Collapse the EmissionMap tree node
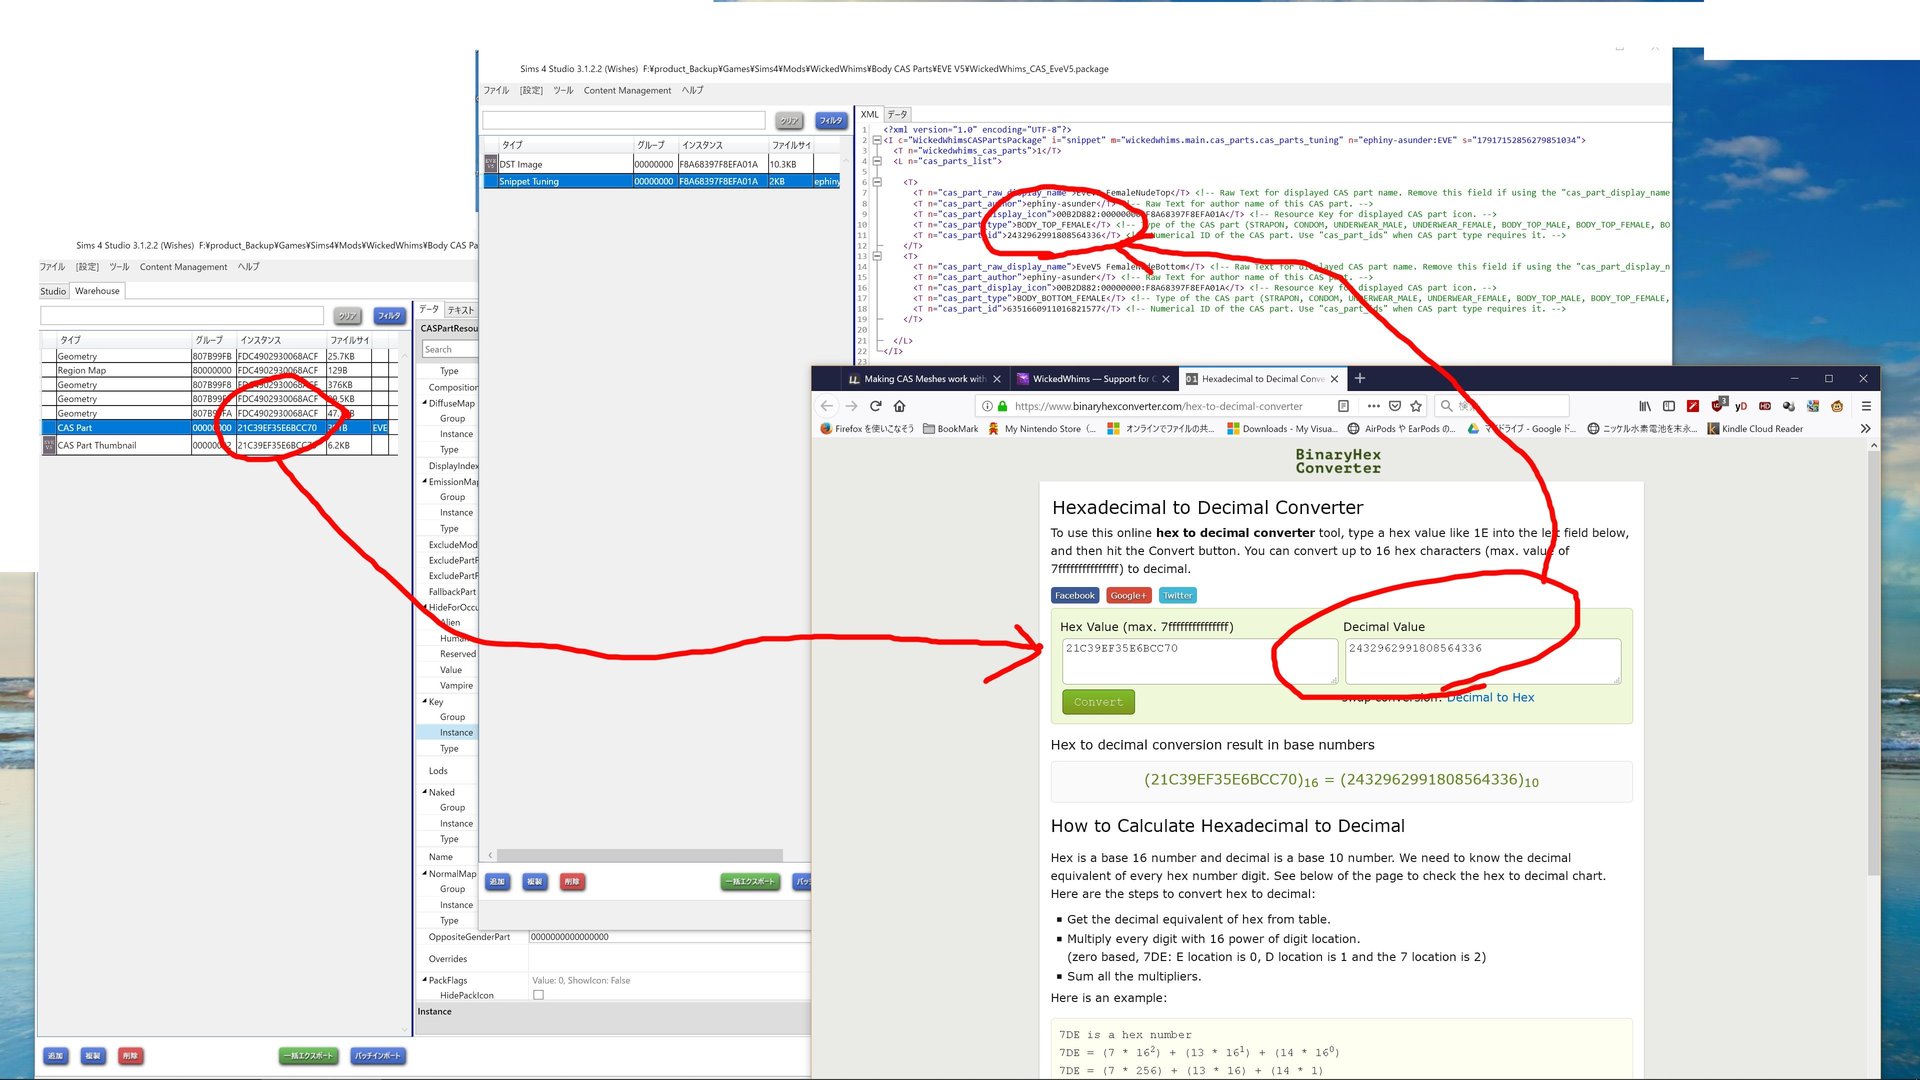Screen dimensions: 1920x1080 pos(425,481)
